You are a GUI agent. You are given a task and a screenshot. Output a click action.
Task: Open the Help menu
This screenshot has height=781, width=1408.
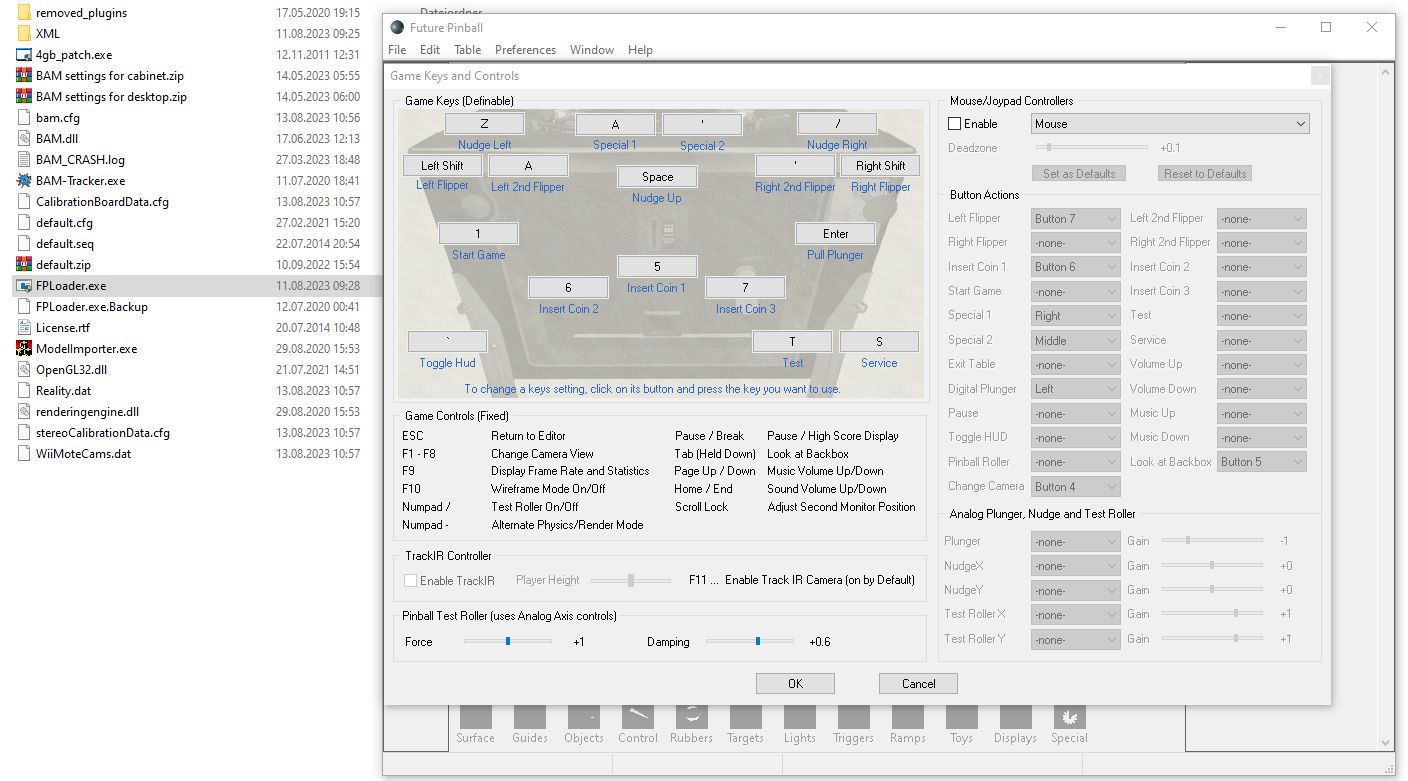pos(640,50)
